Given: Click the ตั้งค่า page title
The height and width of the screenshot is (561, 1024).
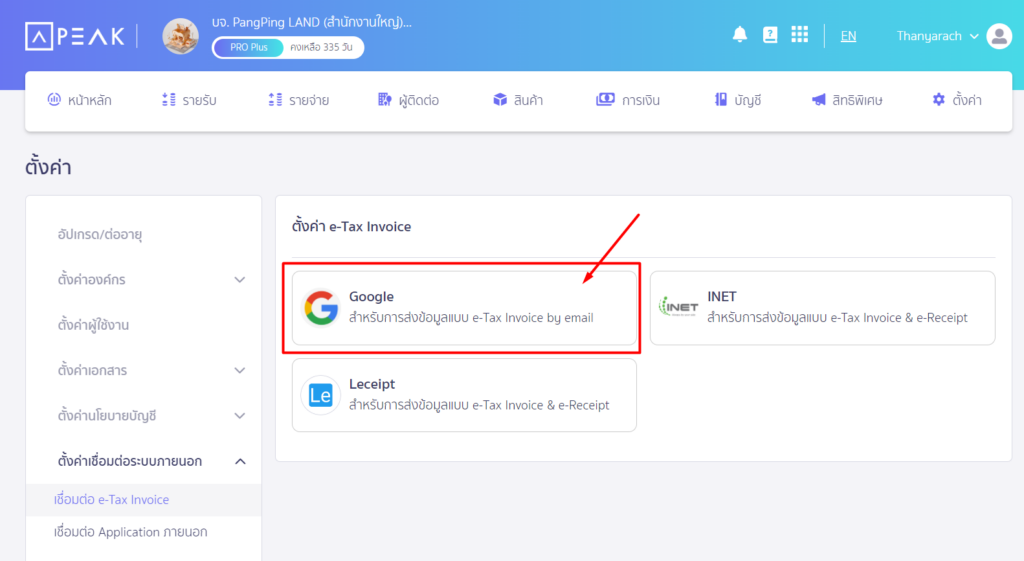Looking at the screenshot, I should tap(48, 167).
